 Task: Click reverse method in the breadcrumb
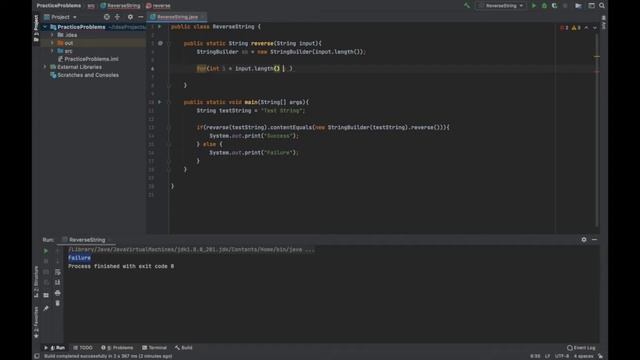click(158, 6)
